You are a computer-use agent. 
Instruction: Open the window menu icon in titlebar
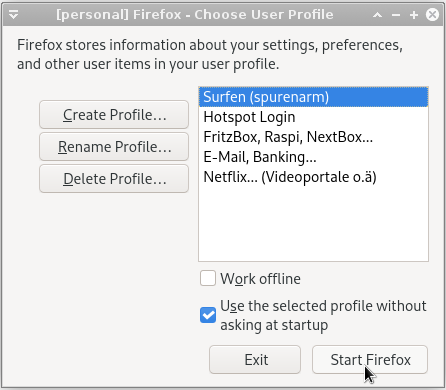pyautogui.click(x=14, y=15)
